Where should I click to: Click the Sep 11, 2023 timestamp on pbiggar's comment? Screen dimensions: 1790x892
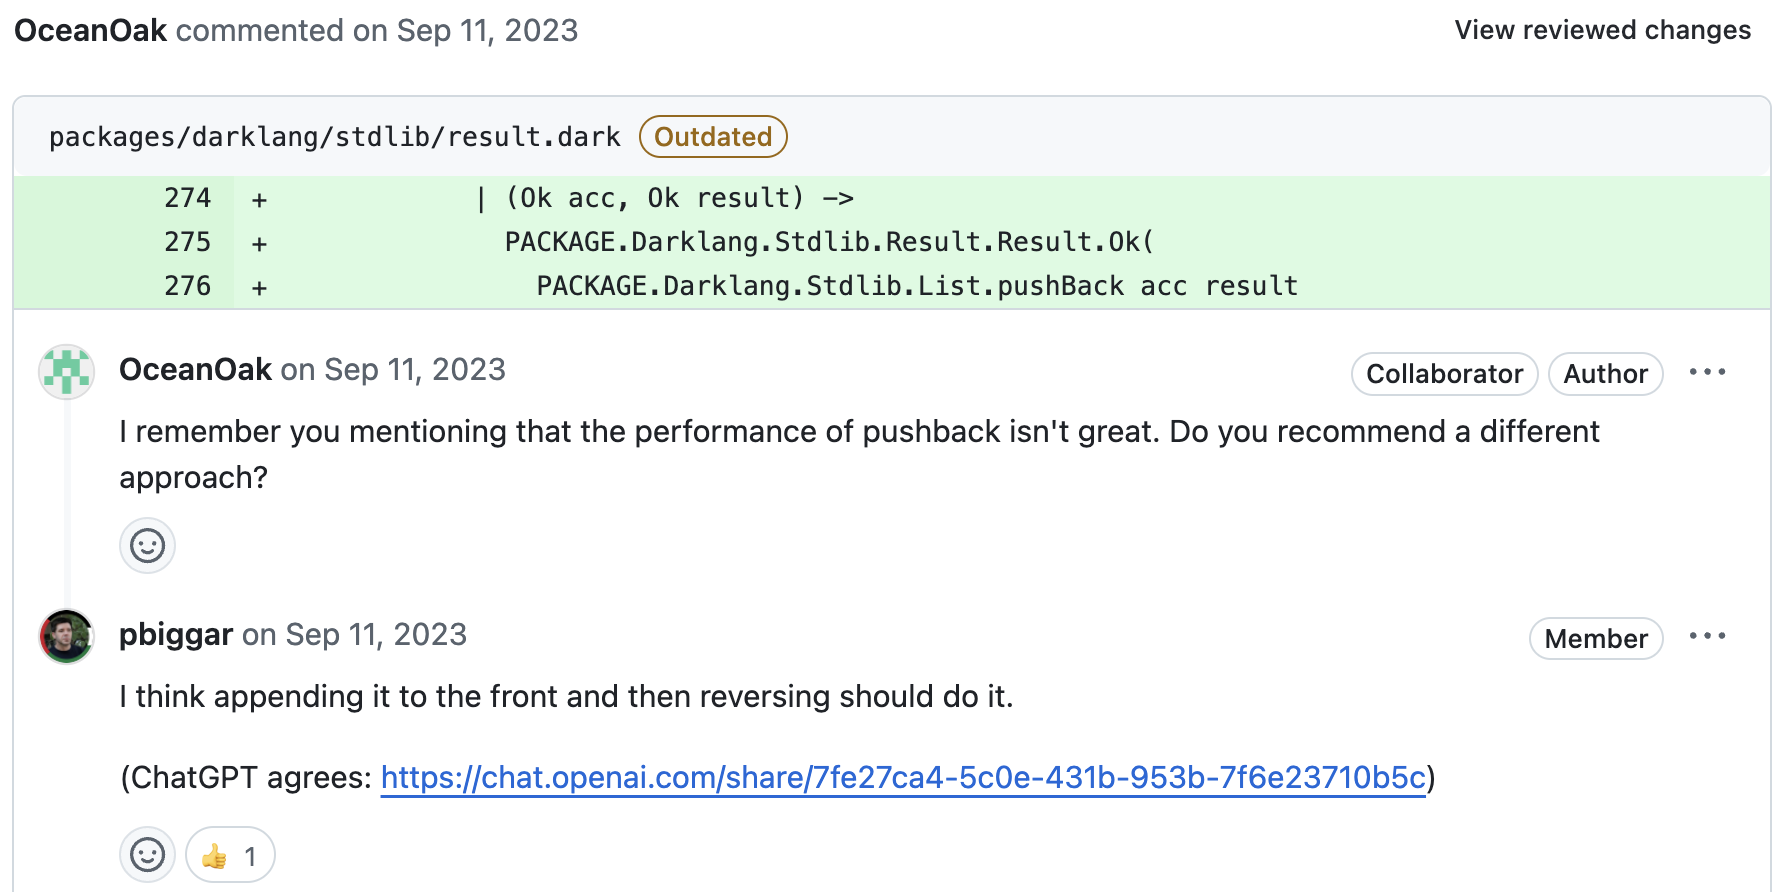[375, 635]
